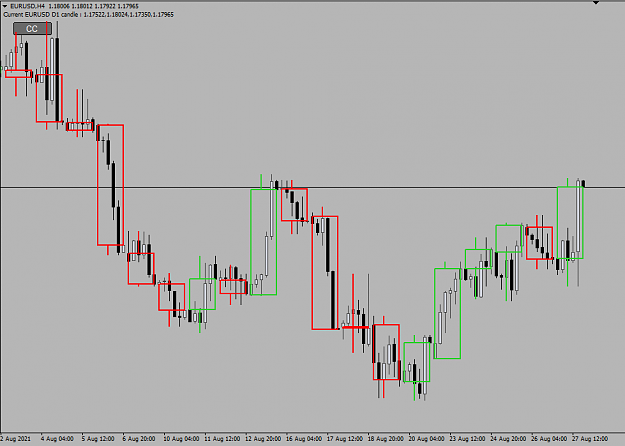Select the green daily box above 23 Aug 12:00

click(478, 259)
